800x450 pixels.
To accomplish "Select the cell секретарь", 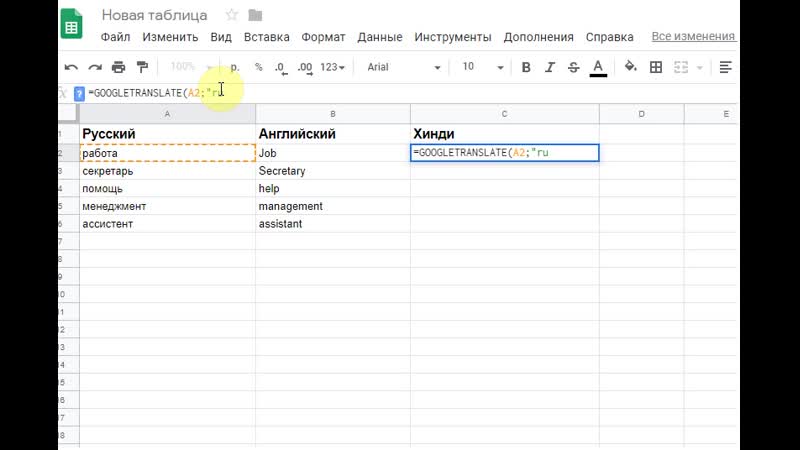I will coord(167,171).
